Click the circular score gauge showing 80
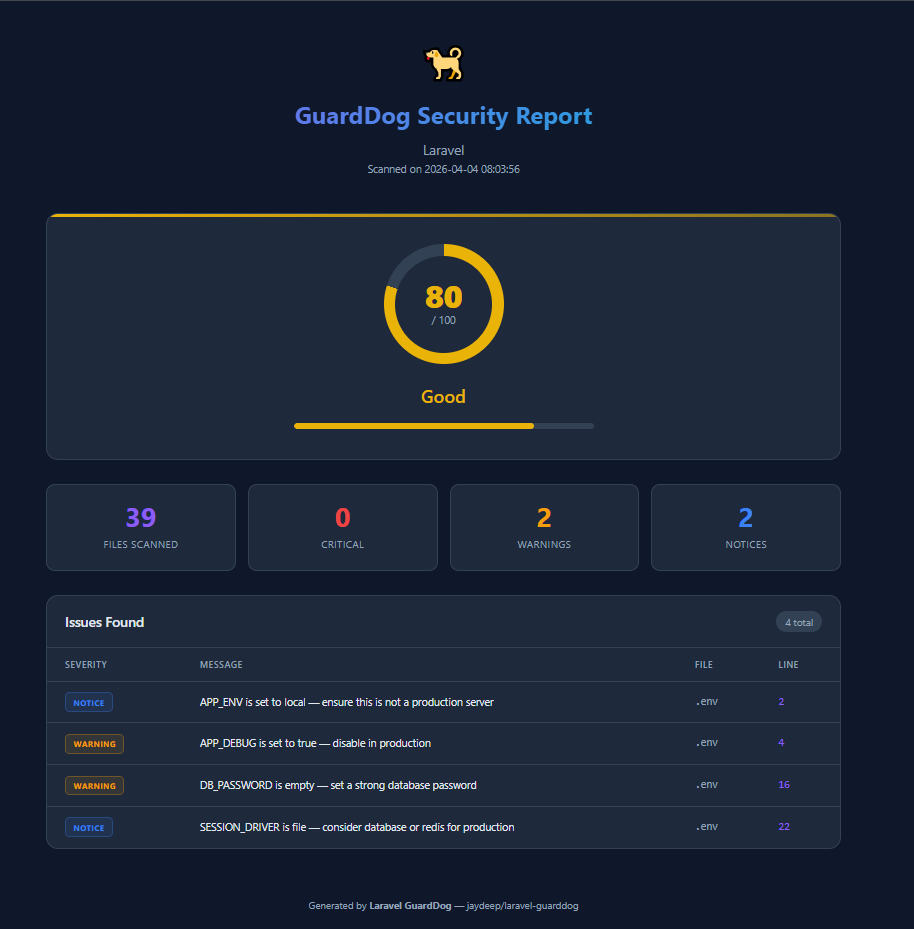The width and height of the screenshot is (914, 929). tap(443, 304)
